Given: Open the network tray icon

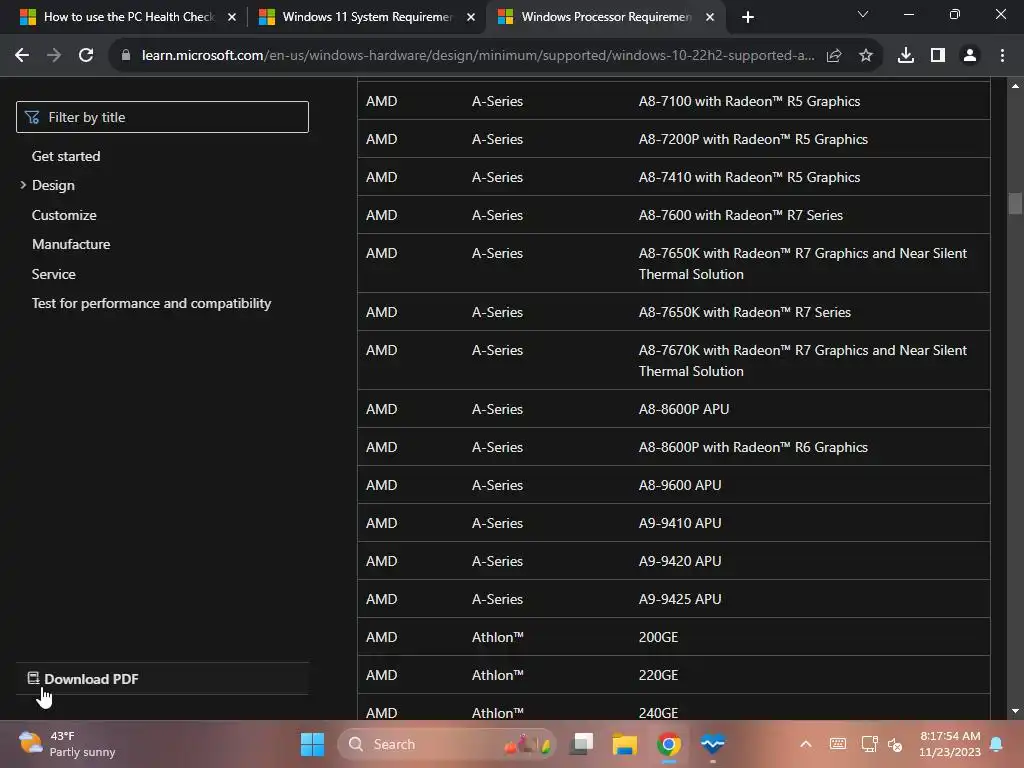Looking at the screenshot, I should click(x=869, y=744).
